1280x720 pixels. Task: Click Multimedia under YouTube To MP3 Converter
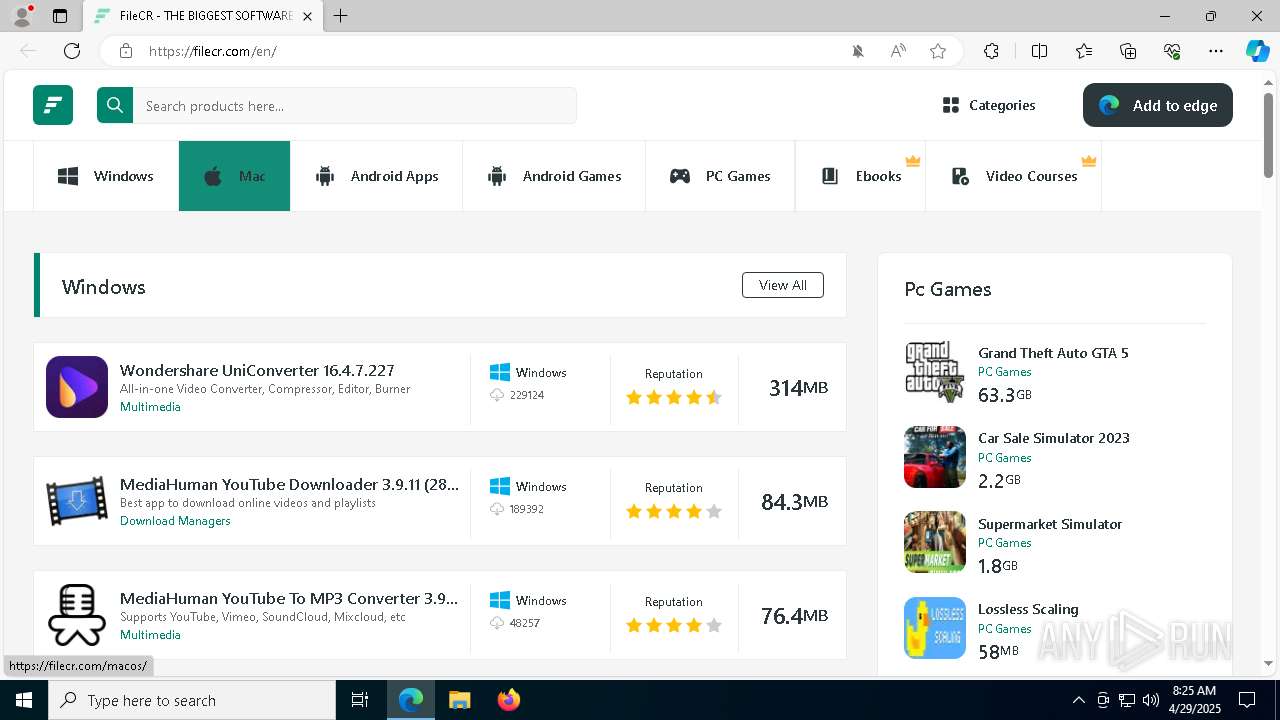pyautogui.click(x=150, y=635)
